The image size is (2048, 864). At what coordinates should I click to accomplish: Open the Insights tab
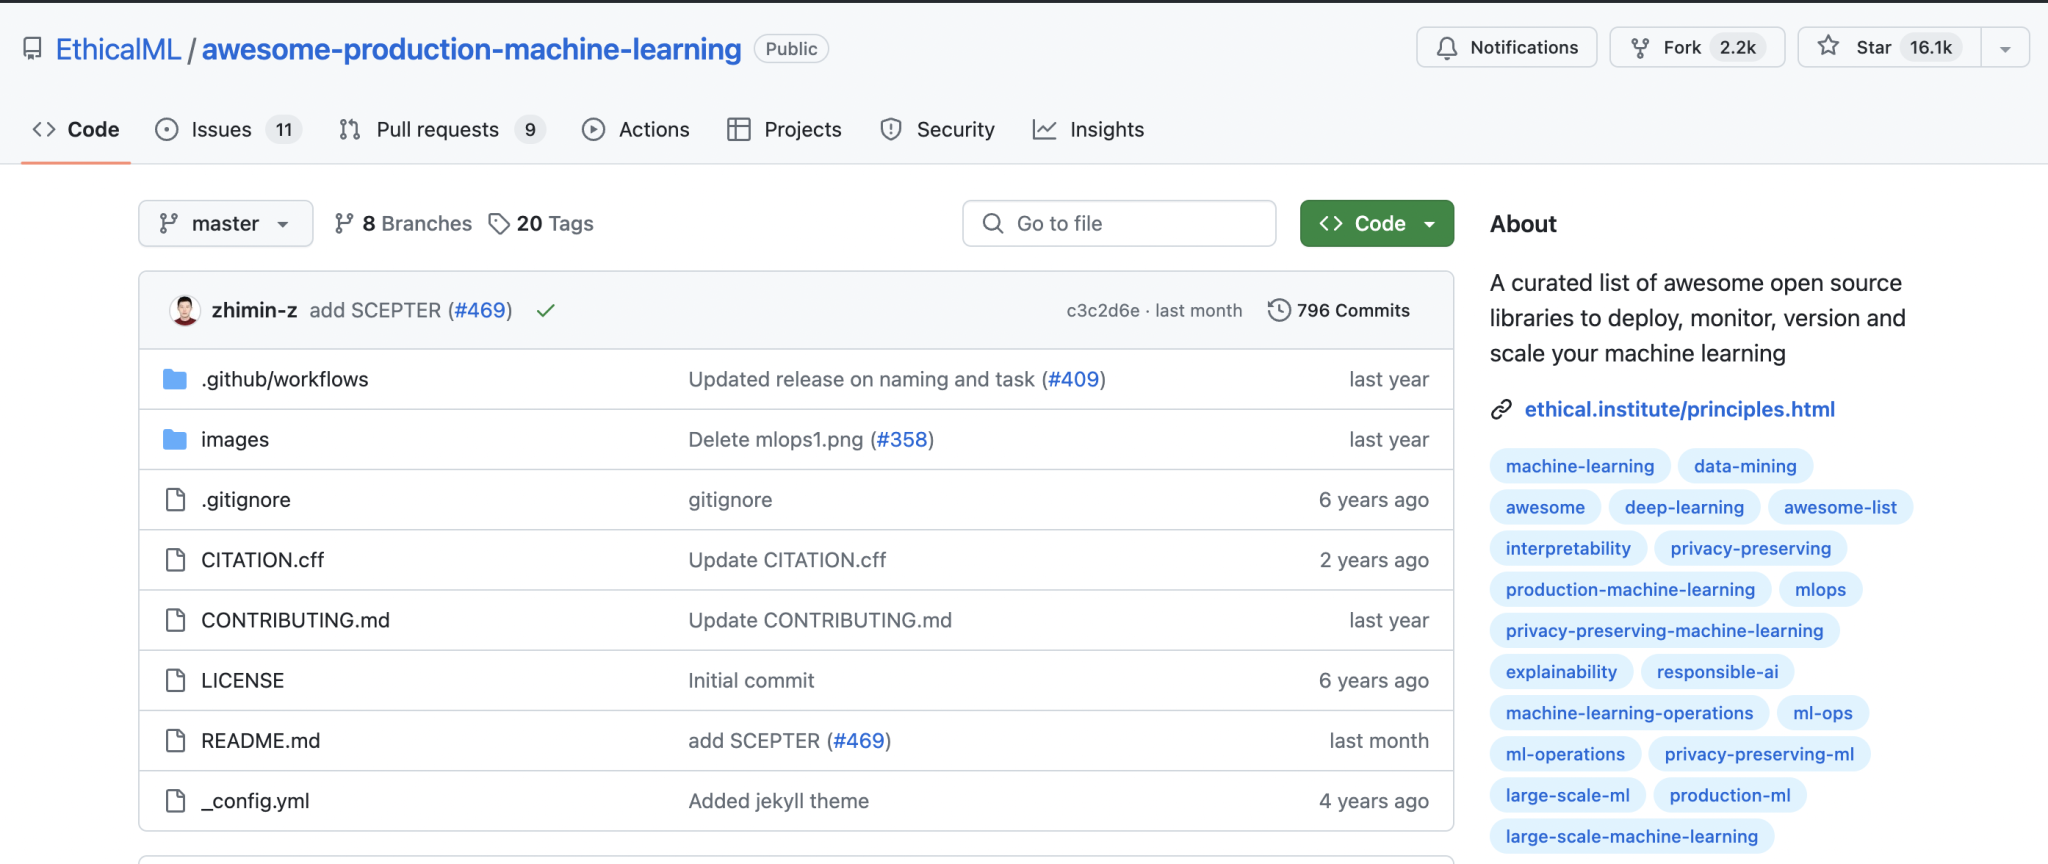pos(1088,129)
